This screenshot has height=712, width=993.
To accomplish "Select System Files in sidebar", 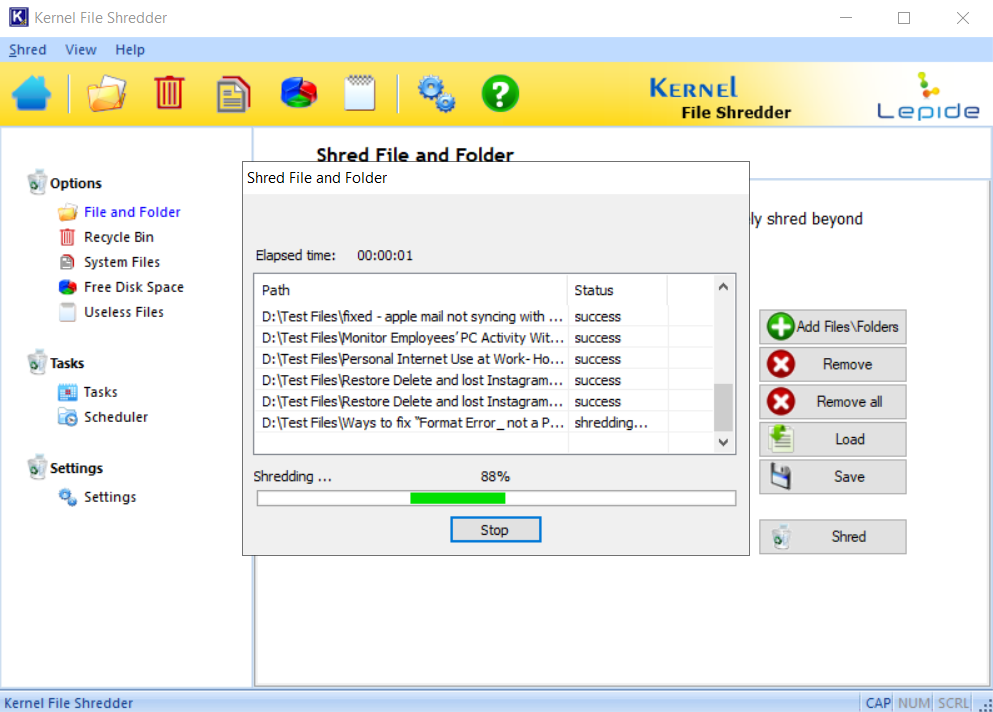I will pyautogui.click(x=122, y=262).
